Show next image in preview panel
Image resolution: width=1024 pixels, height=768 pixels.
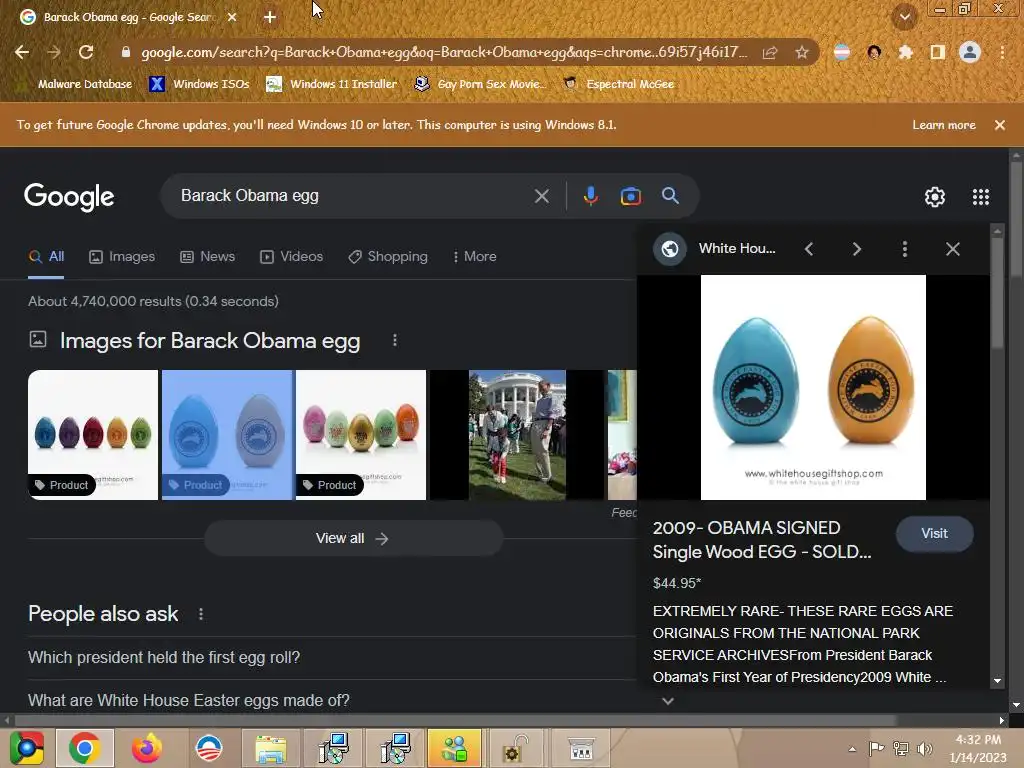pyautogui.click(x=856, y=249)
